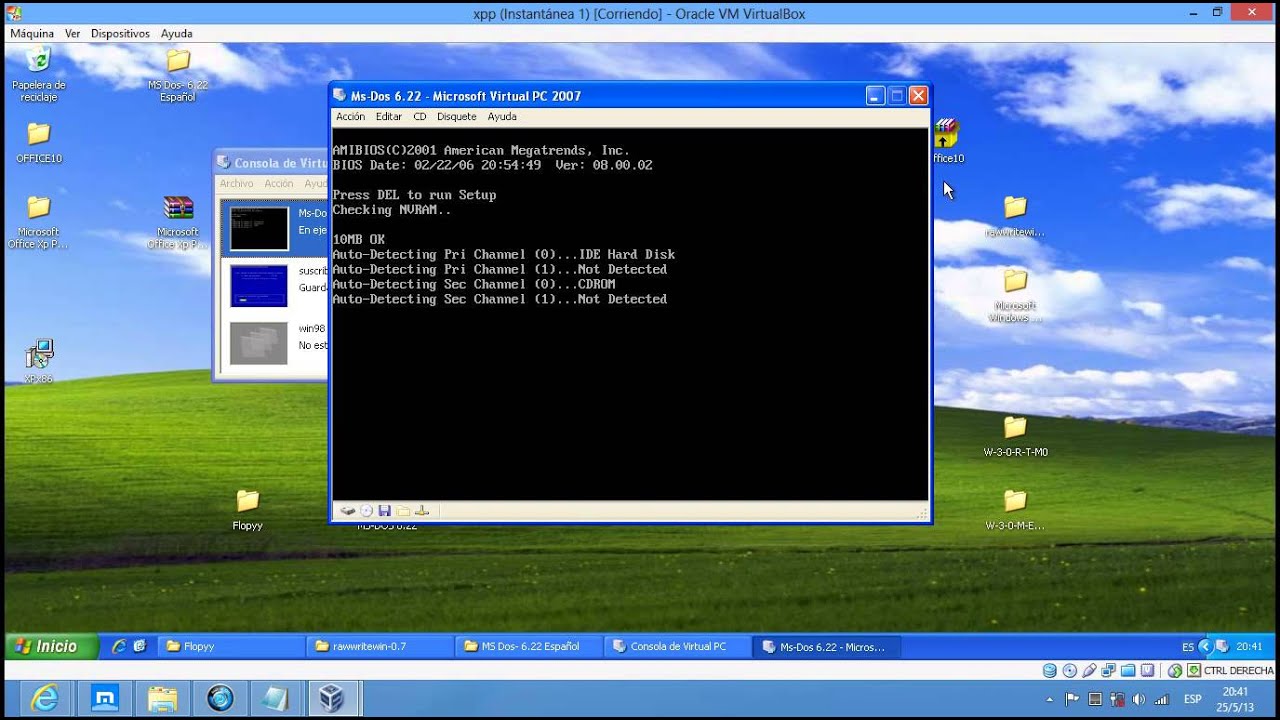The width and height of the screenshot is (1280, 720).
Task: Select blue-screen machine thumbnail in Consola
Action: 259,285
